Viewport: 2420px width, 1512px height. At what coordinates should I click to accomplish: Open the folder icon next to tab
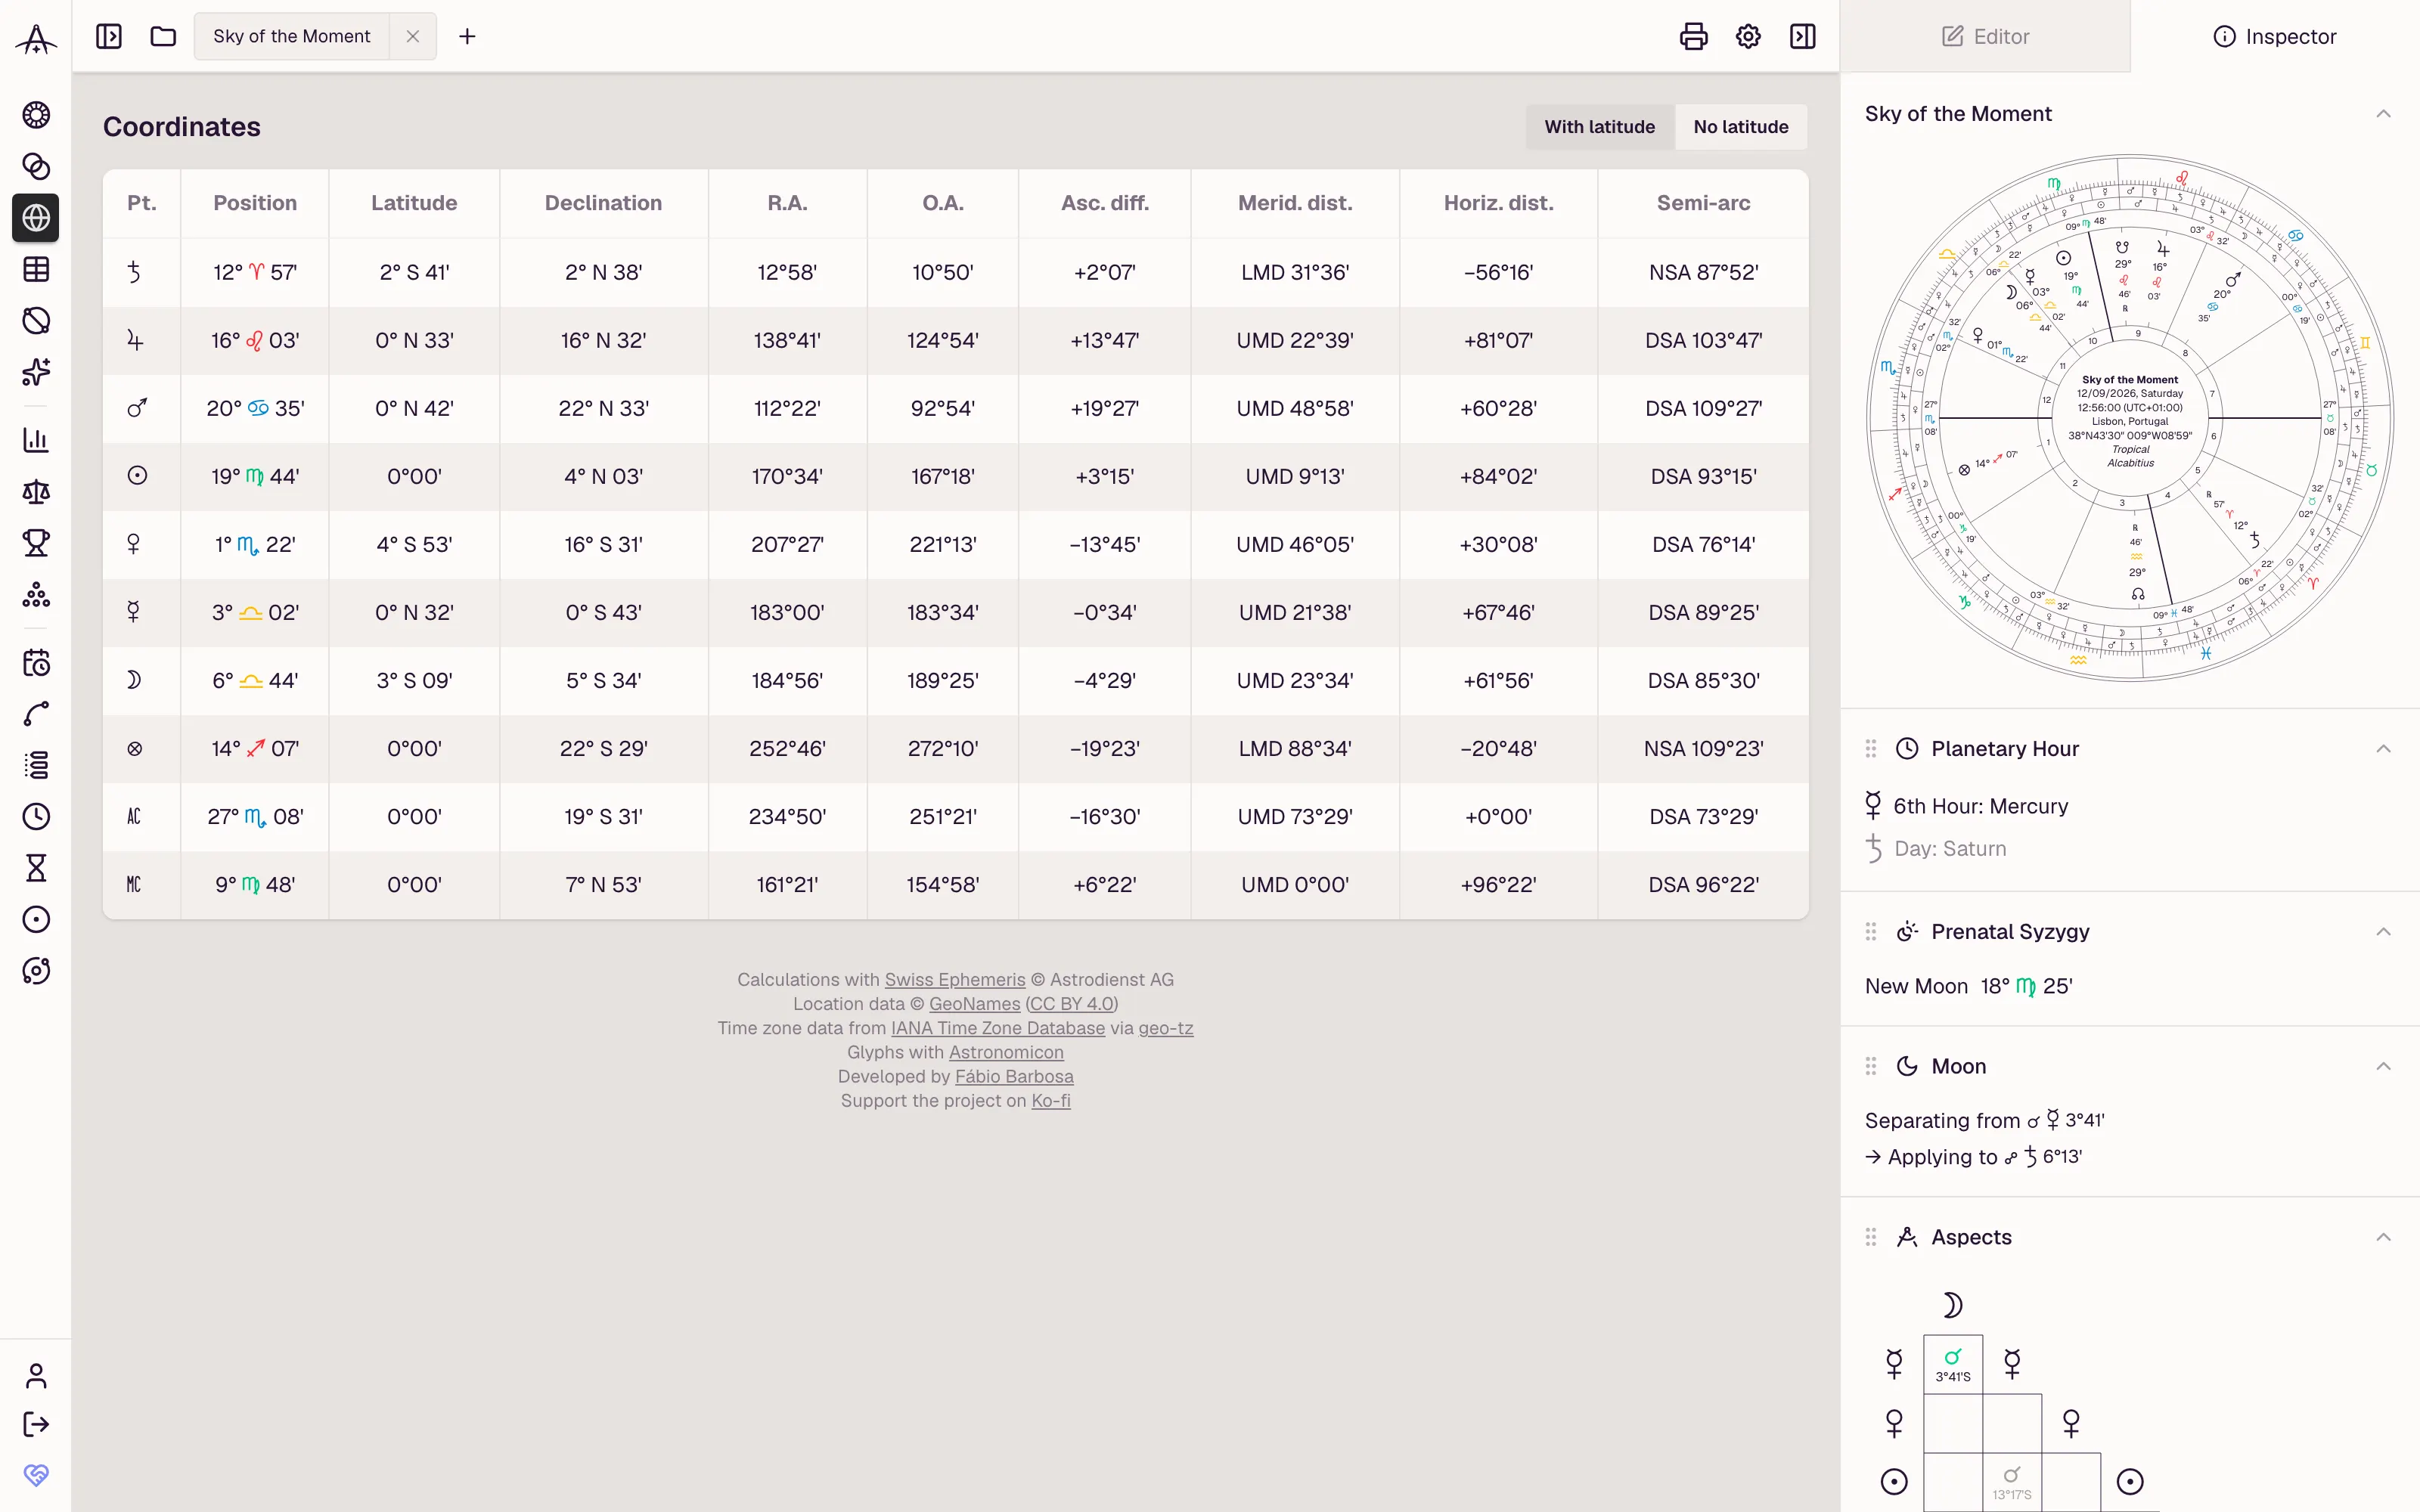pos(163,36)
